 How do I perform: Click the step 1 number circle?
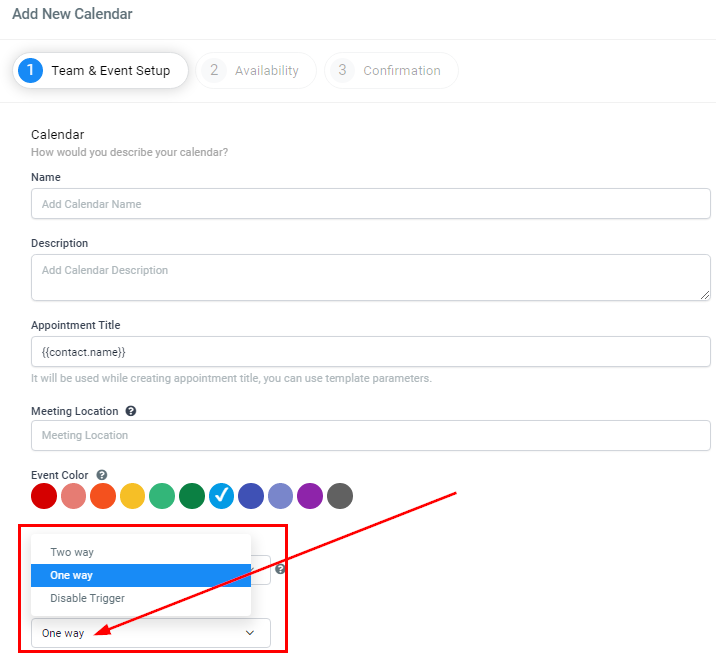(x=31, y=70)
